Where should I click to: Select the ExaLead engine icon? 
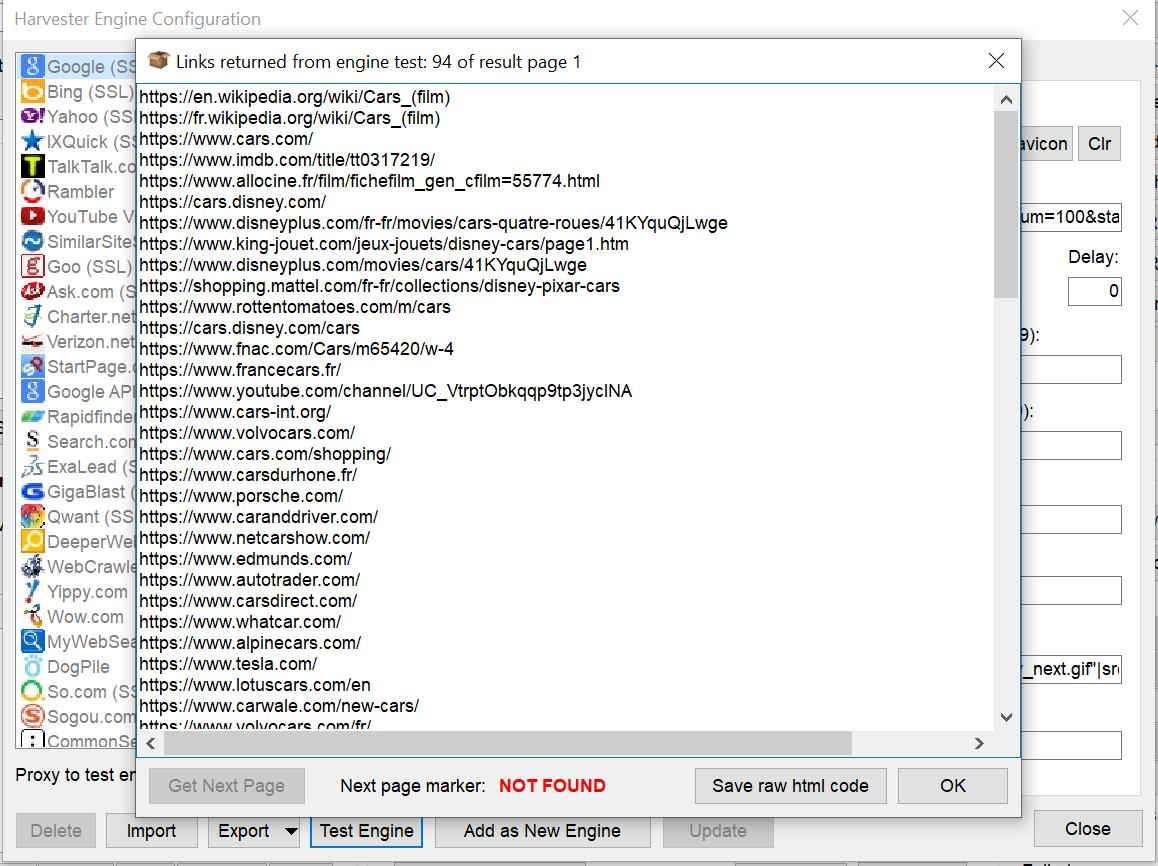[32, 467]
